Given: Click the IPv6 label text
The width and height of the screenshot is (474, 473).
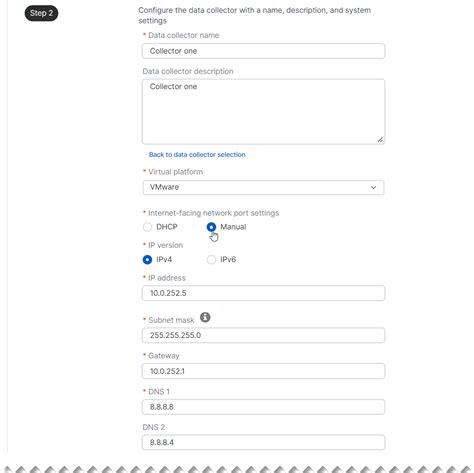Looking at the screenshot, I should (x=228, y=259).
